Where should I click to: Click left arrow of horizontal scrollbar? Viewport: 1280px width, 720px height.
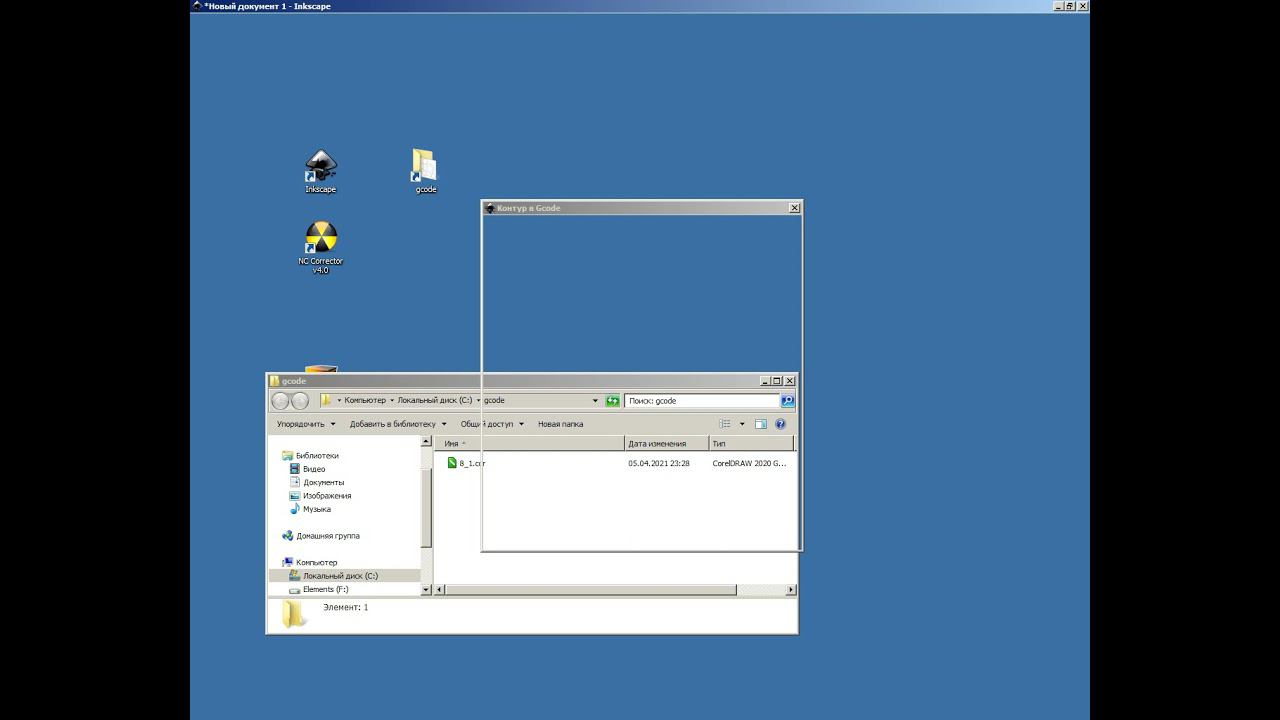(x=439, y=590)
